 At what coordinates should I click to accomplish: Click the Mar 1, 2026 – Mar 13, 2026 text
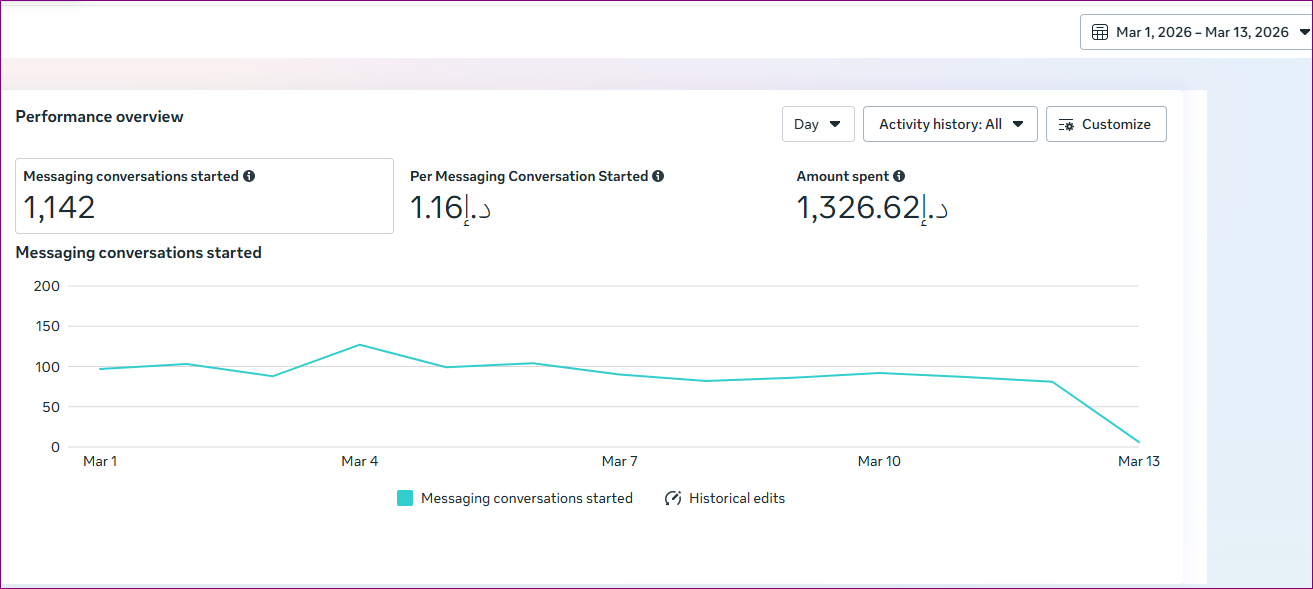point(1202,32)
